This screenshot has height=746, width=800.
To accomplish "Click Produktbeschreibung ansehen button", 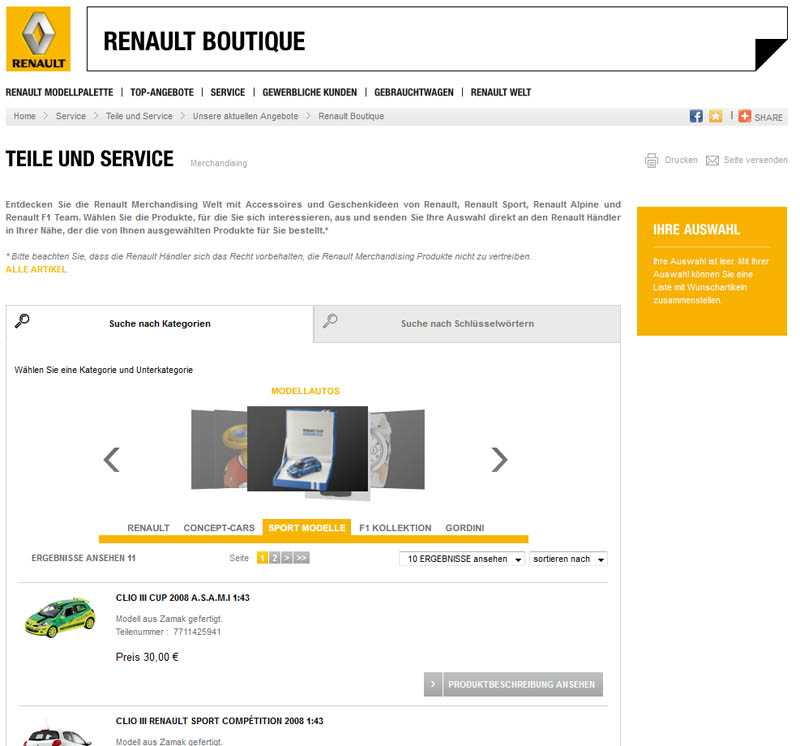I will tap(520, 685).
